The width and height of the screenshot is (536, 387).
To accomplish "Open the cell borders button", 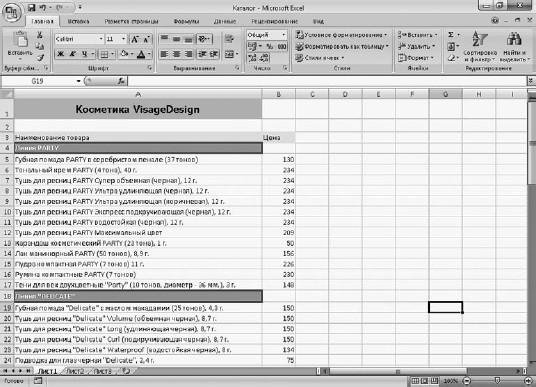I will 104,54.
